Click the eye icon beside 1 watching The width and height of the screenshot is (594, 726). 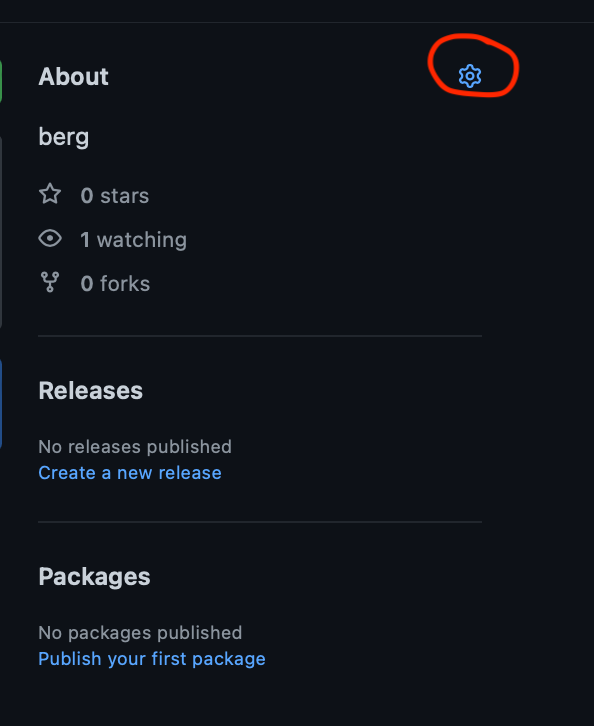[50, 239]
